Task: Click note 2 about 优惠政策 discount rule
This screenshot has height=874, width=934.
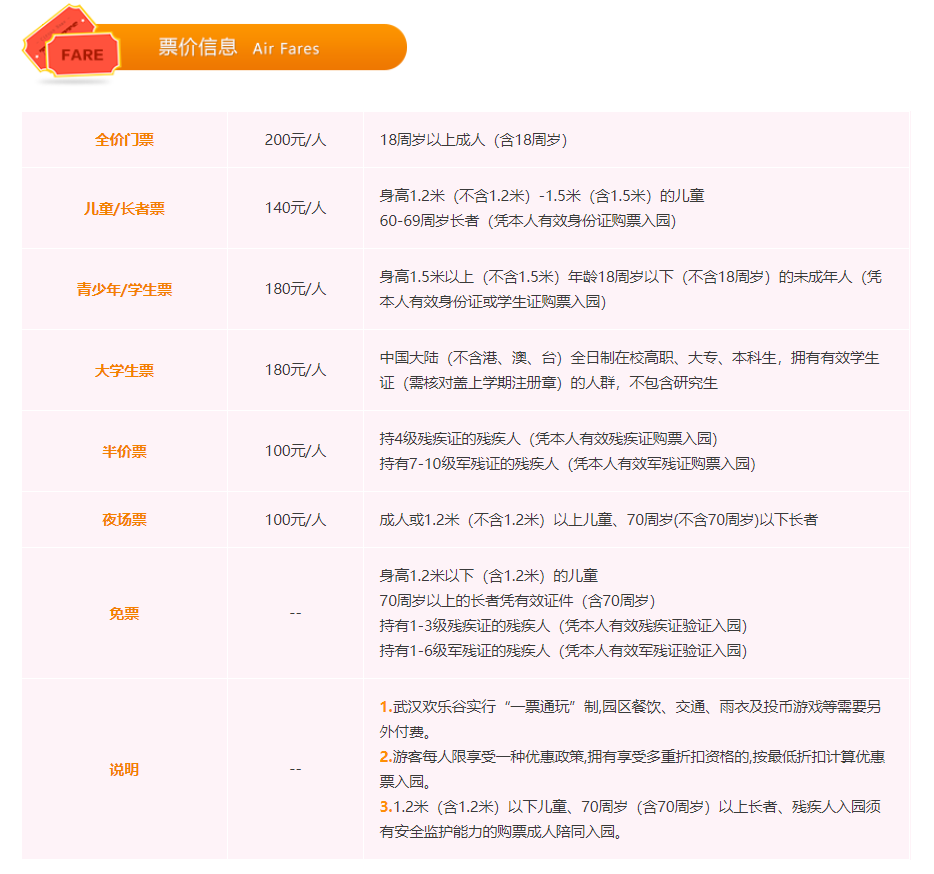Action: [632, 769]
